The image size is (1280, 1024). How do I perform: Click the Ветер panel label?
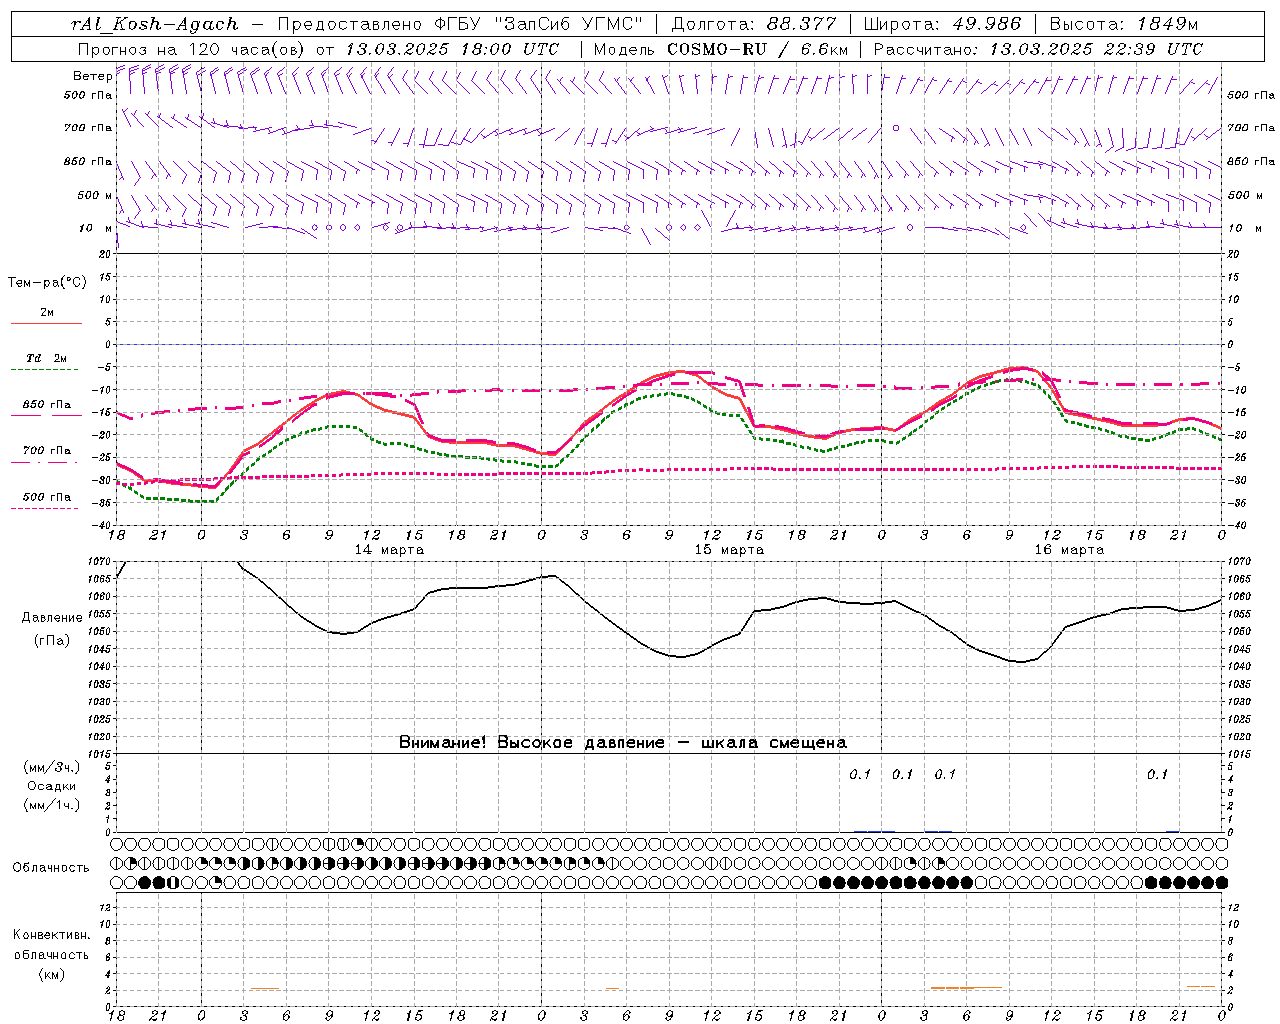tap(92, 76)
